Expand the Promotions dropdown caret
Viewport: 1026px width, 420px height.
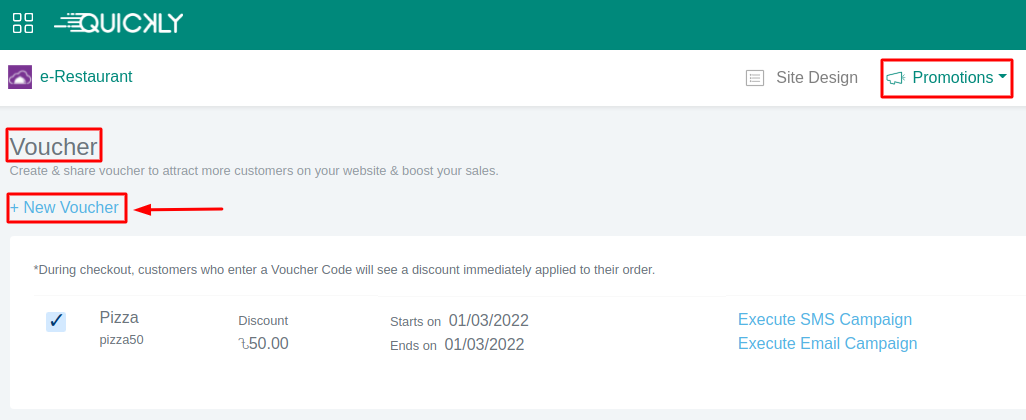(x=1002, y=77)
